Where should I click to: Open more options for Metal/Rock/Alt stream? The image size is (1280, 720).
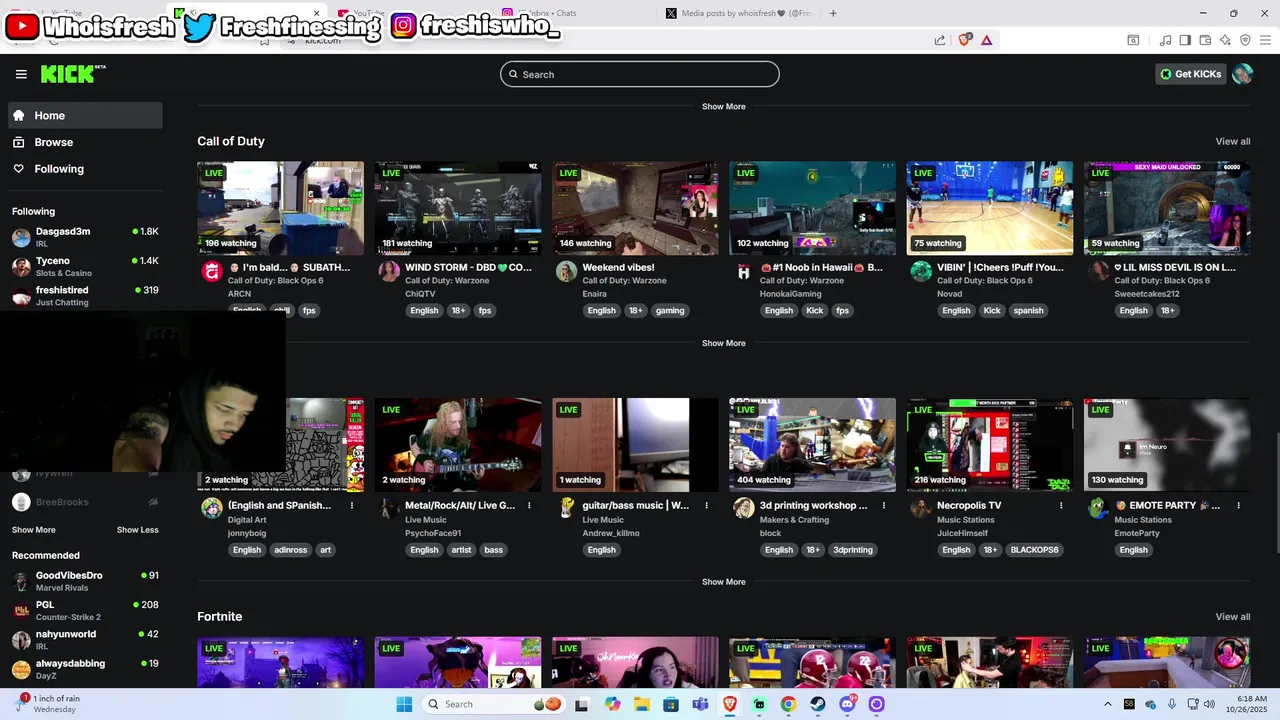529,506
